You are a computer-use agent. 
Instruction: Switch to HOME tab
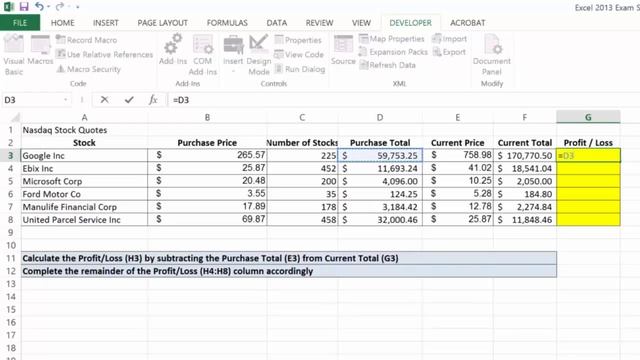(62, 23)
